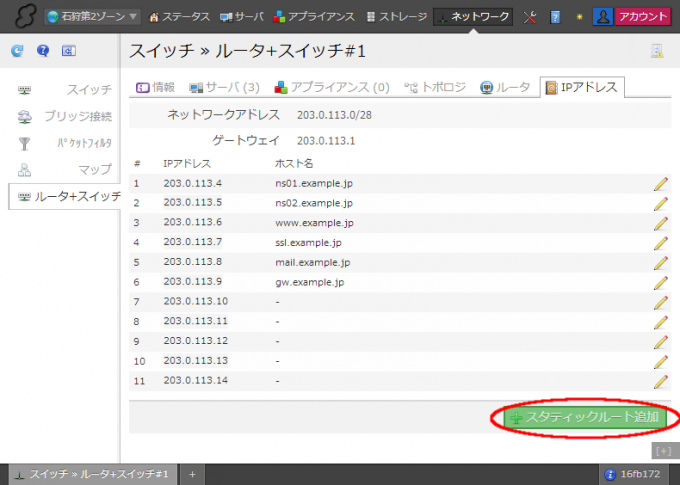680x485 pixels.
Task: Open the ストレージ menu in top bar
Action: [x=397, y=17]
